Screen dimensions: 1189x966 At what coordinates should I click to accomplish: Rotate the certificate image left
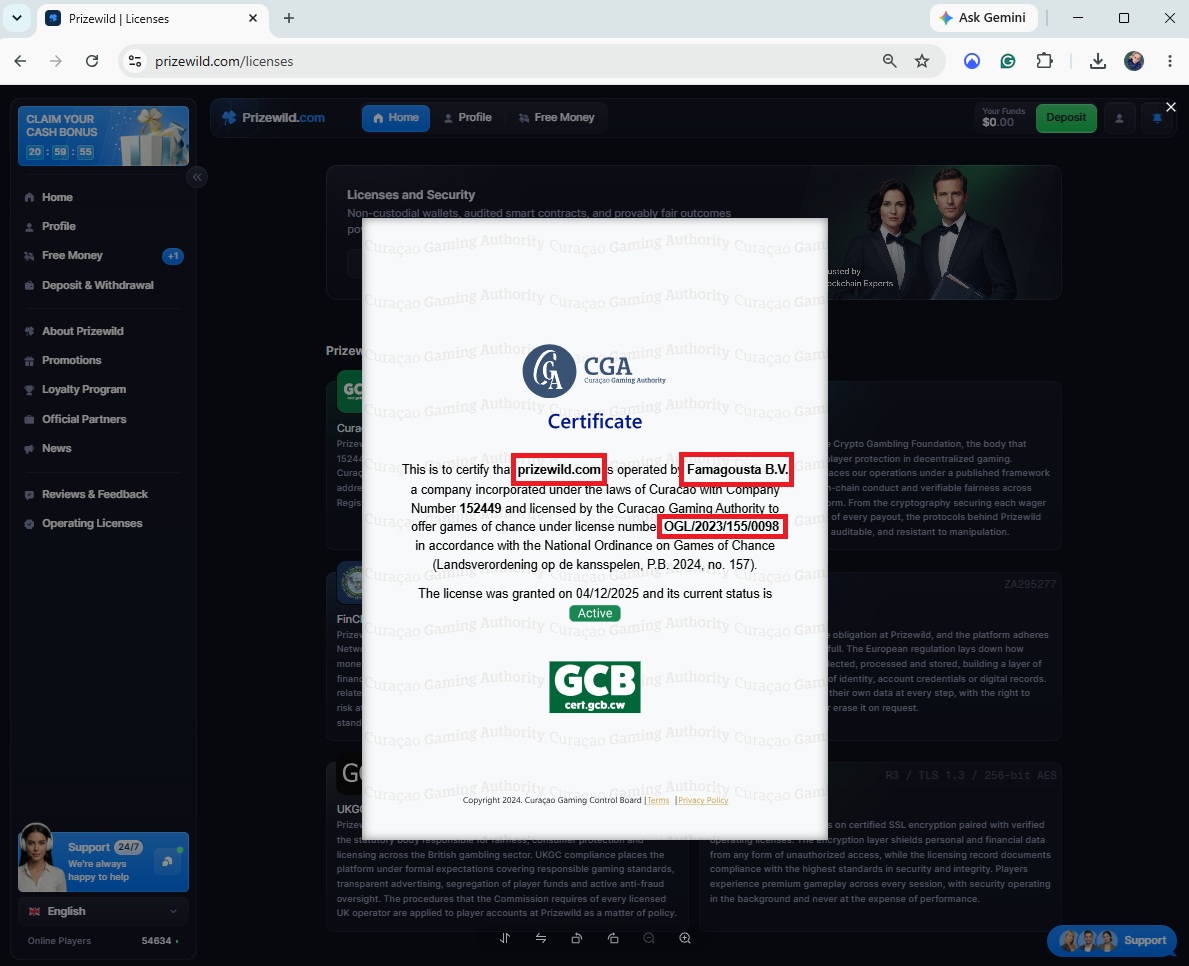click(576, 938)
